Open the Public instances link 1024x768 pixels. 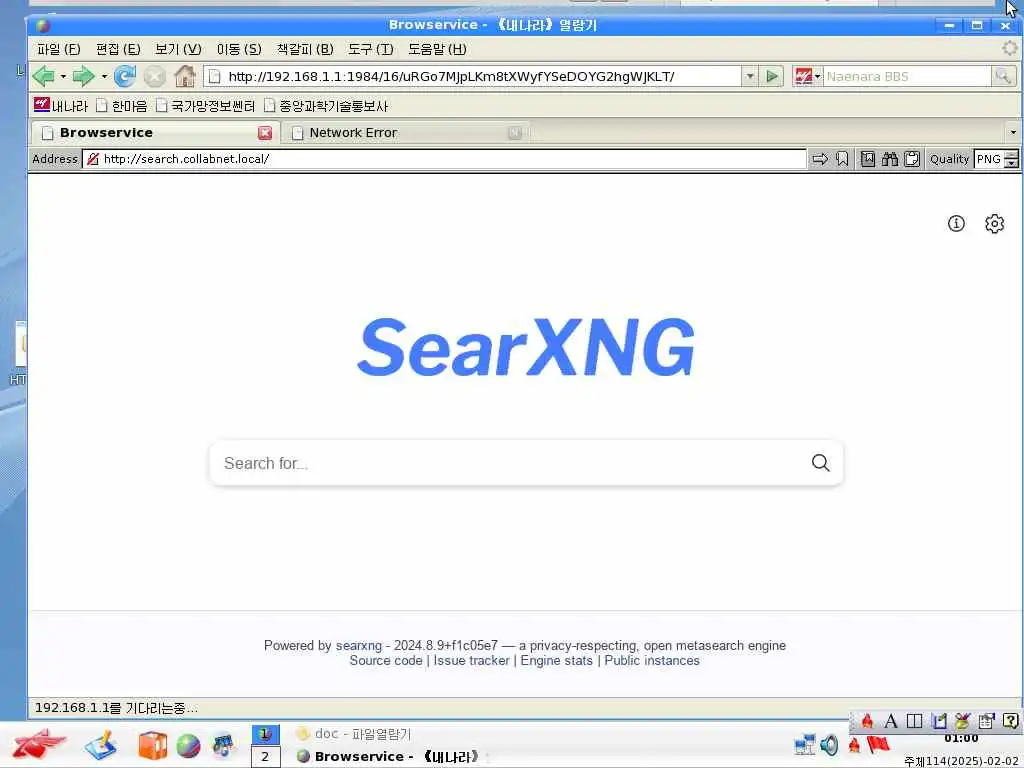click(652, 660)
